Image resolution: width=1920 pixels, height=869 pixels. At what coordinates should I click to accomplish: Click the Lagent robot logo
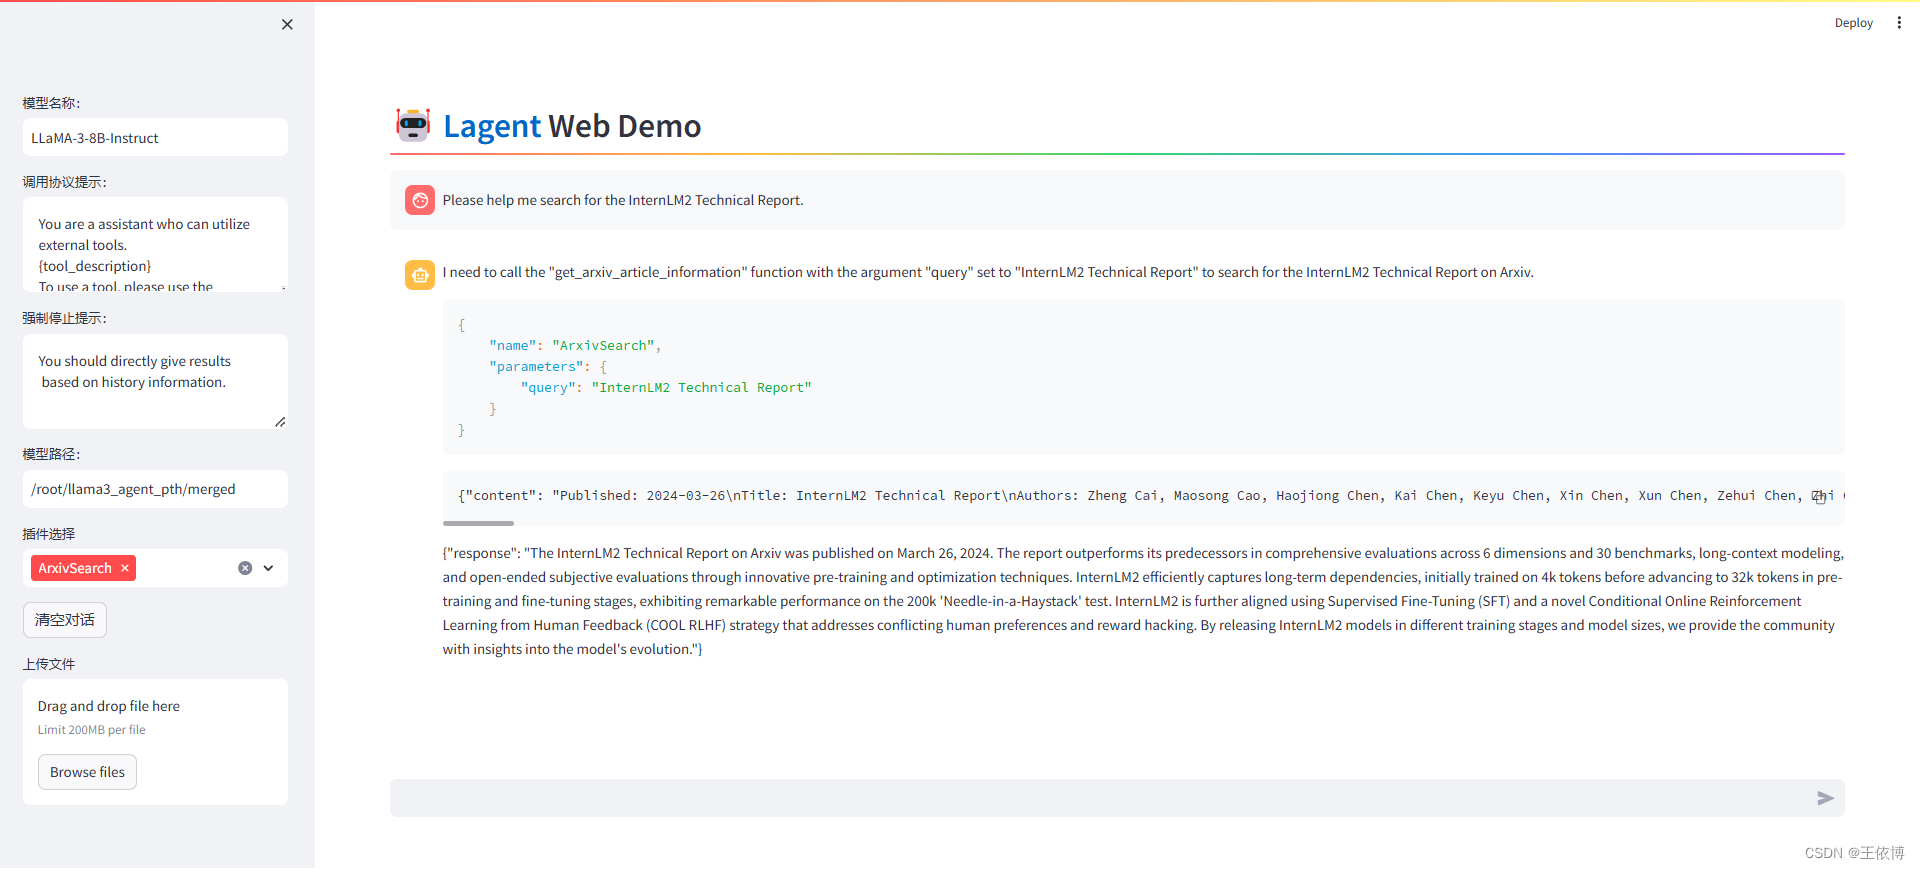(413, 125)
